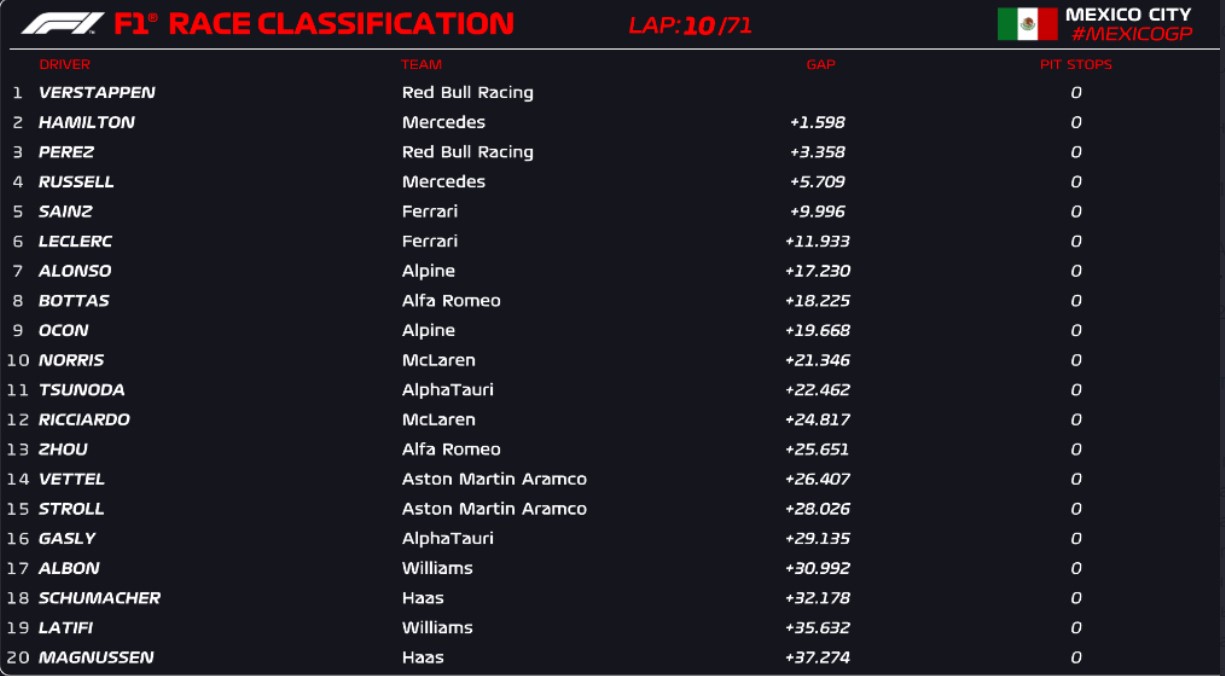The image size is (1225, 676).
Task: Select the DRIVER column header
Action: click(x=65, y=64)
